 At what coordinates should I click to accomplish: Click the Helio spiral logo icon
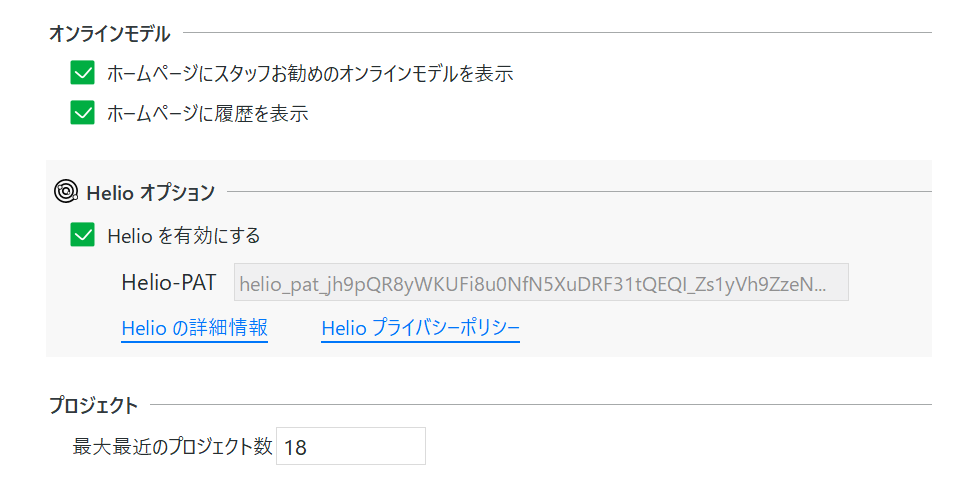pos(66,192)
